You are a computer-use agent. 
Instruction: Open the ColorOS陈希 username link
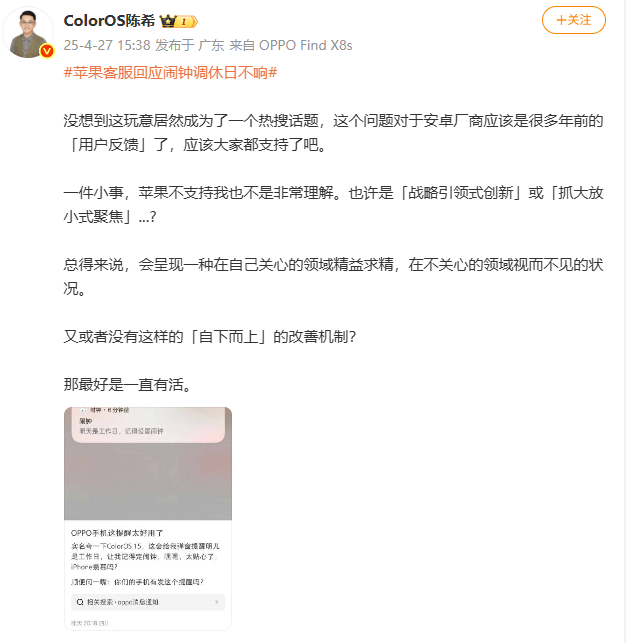tap(109, 21)
